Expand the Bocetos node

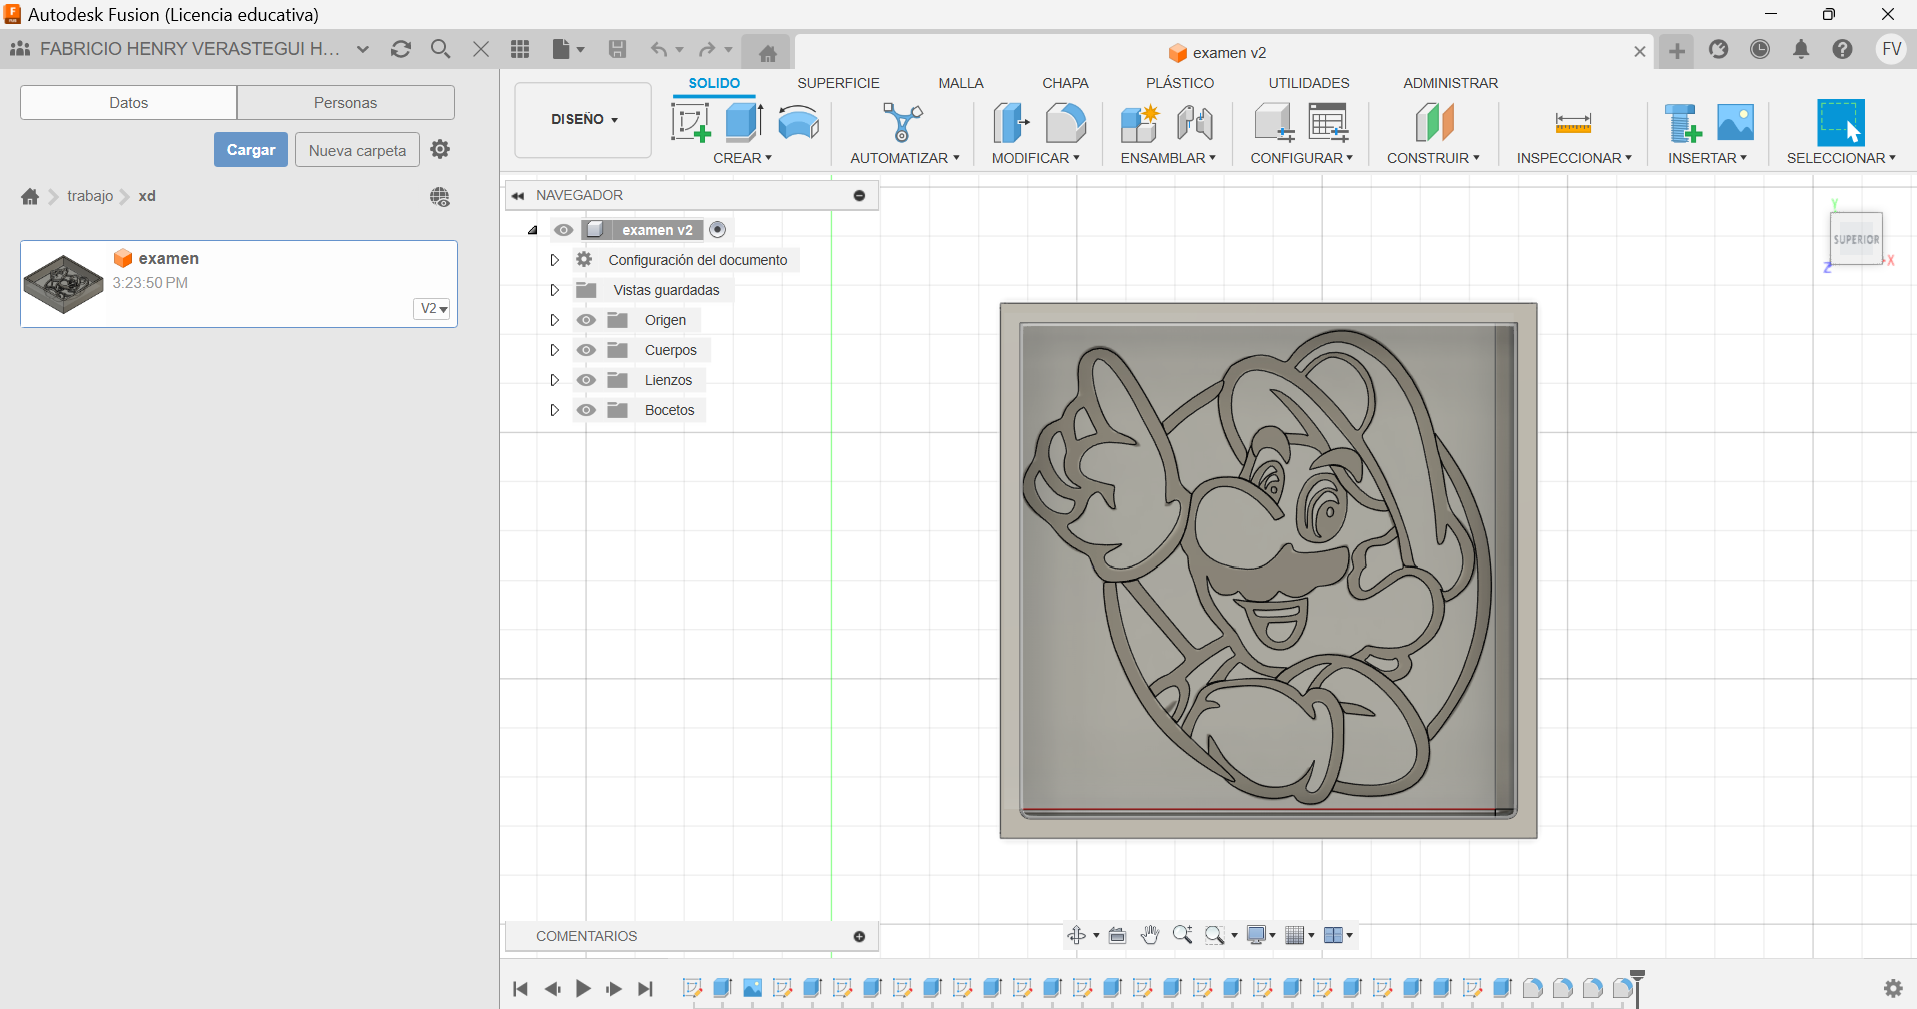point(554,410)
